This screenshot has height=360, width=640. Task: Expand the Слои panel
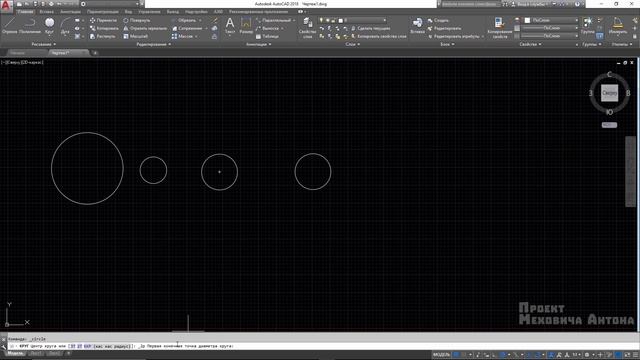(x=353, y=44)
